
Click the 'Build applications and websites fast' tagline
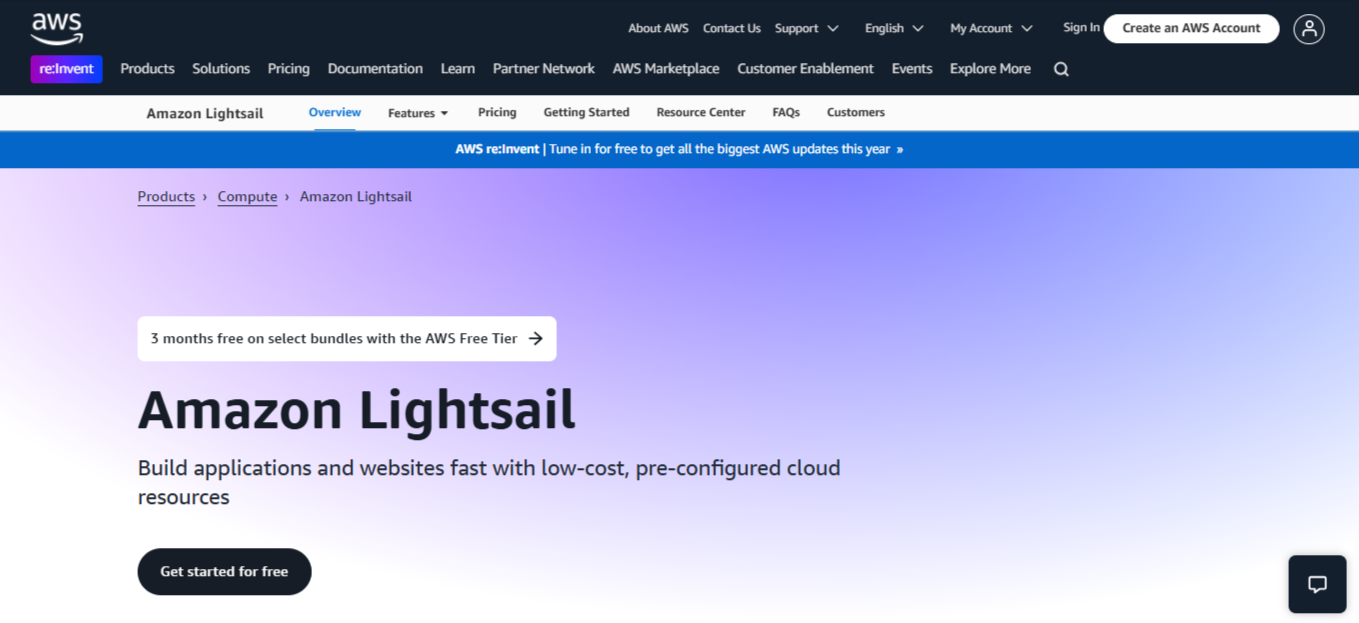pos(489,482)
